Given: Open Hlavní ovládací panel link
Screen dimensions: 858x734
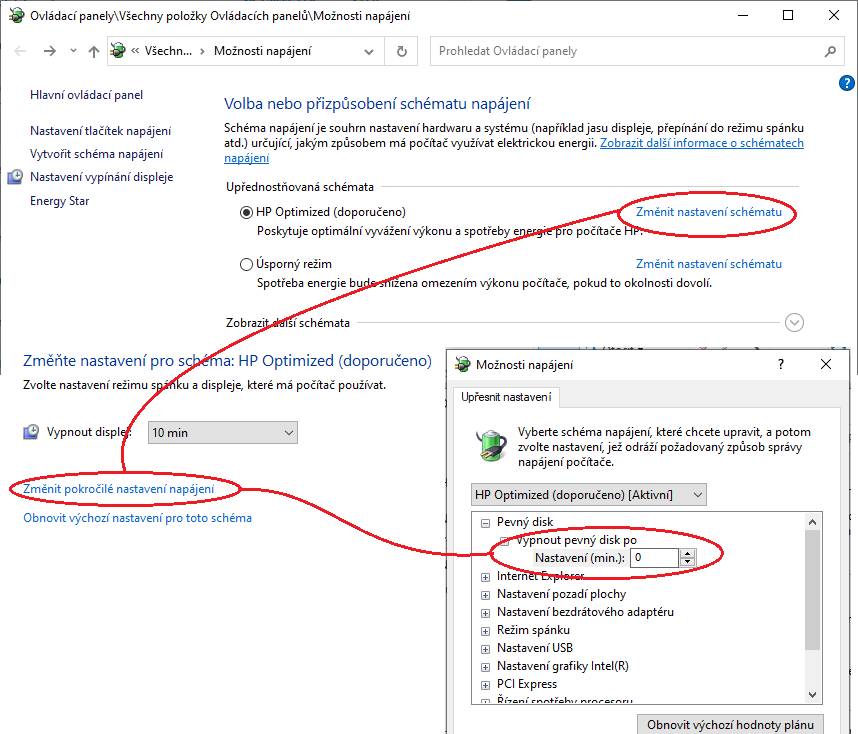Looking at the screenshot, I should pyautogui.click(x=86, y=95).
